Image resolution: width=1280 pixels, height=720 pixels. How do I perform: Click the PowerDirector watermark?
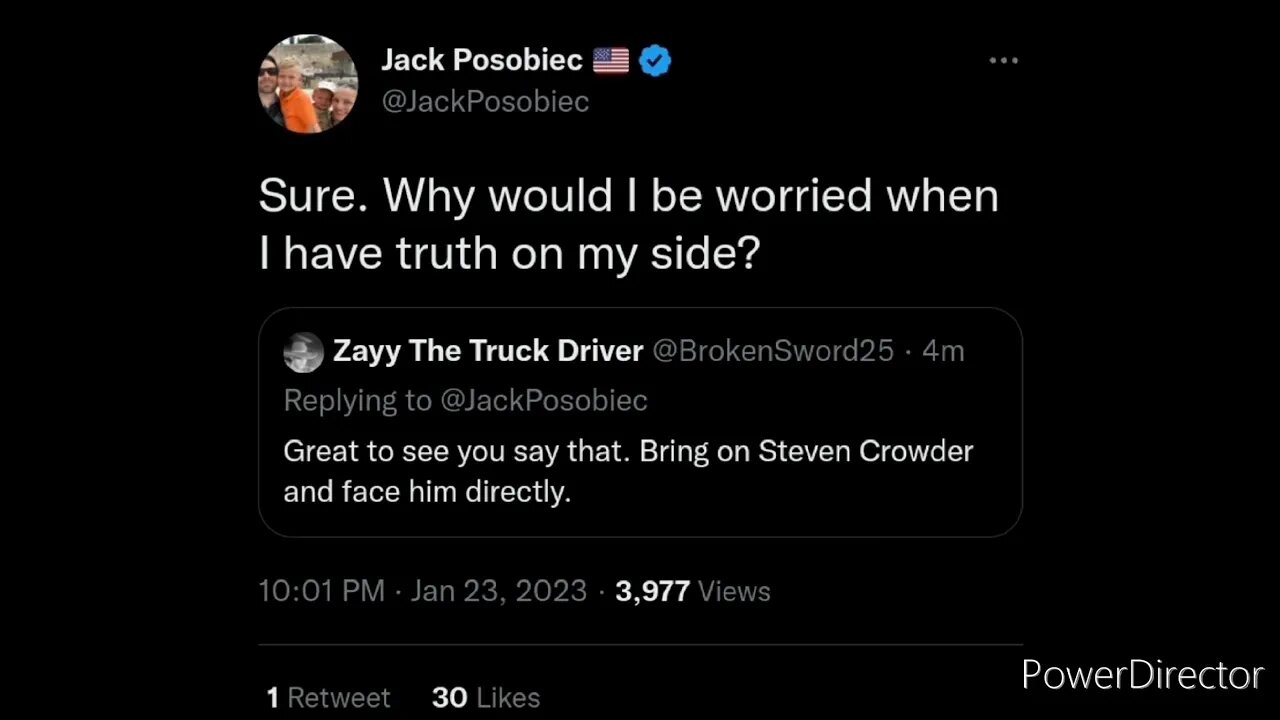pos(1142,675)
